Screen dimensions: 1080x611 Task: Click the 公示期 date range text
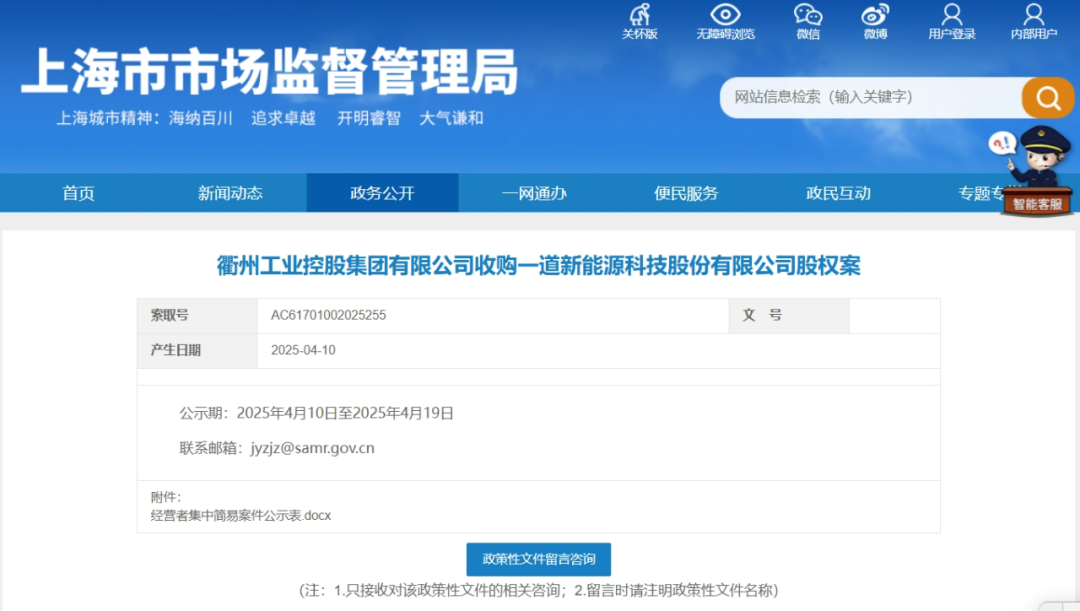[317, 413]
